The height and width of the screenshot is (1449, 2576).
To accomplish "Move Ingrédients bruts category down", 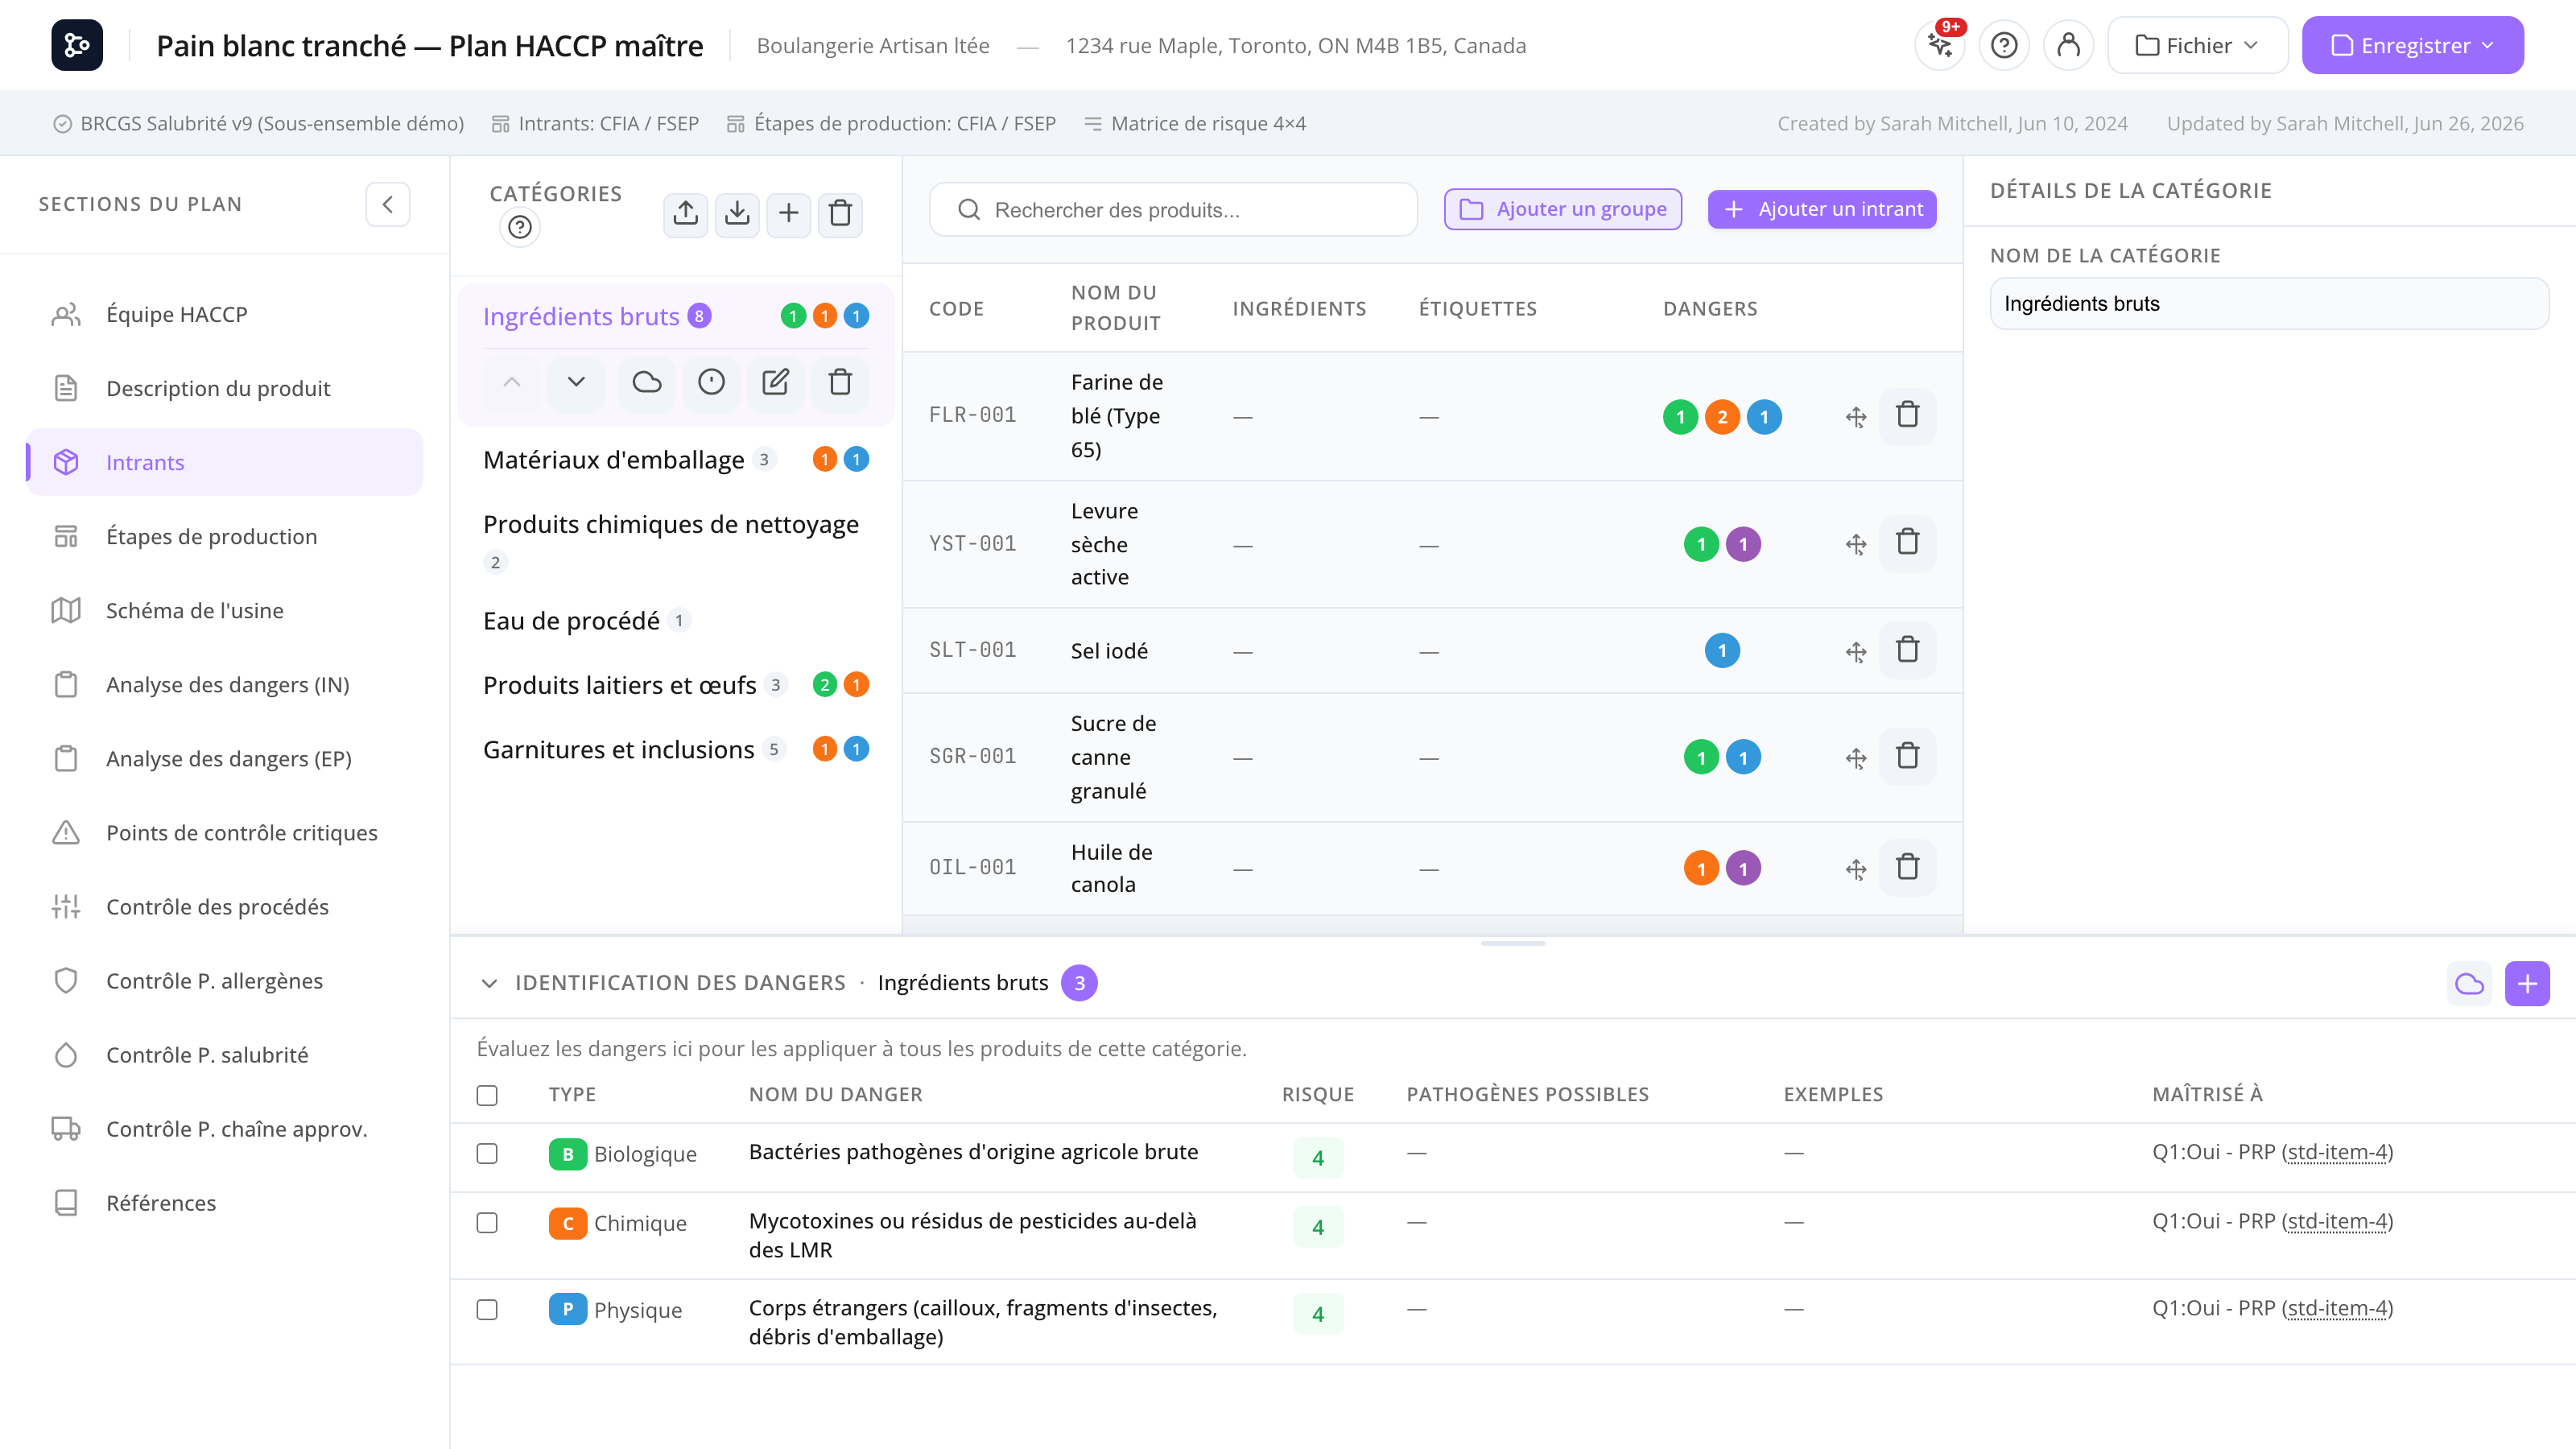I will coord(576,382).
